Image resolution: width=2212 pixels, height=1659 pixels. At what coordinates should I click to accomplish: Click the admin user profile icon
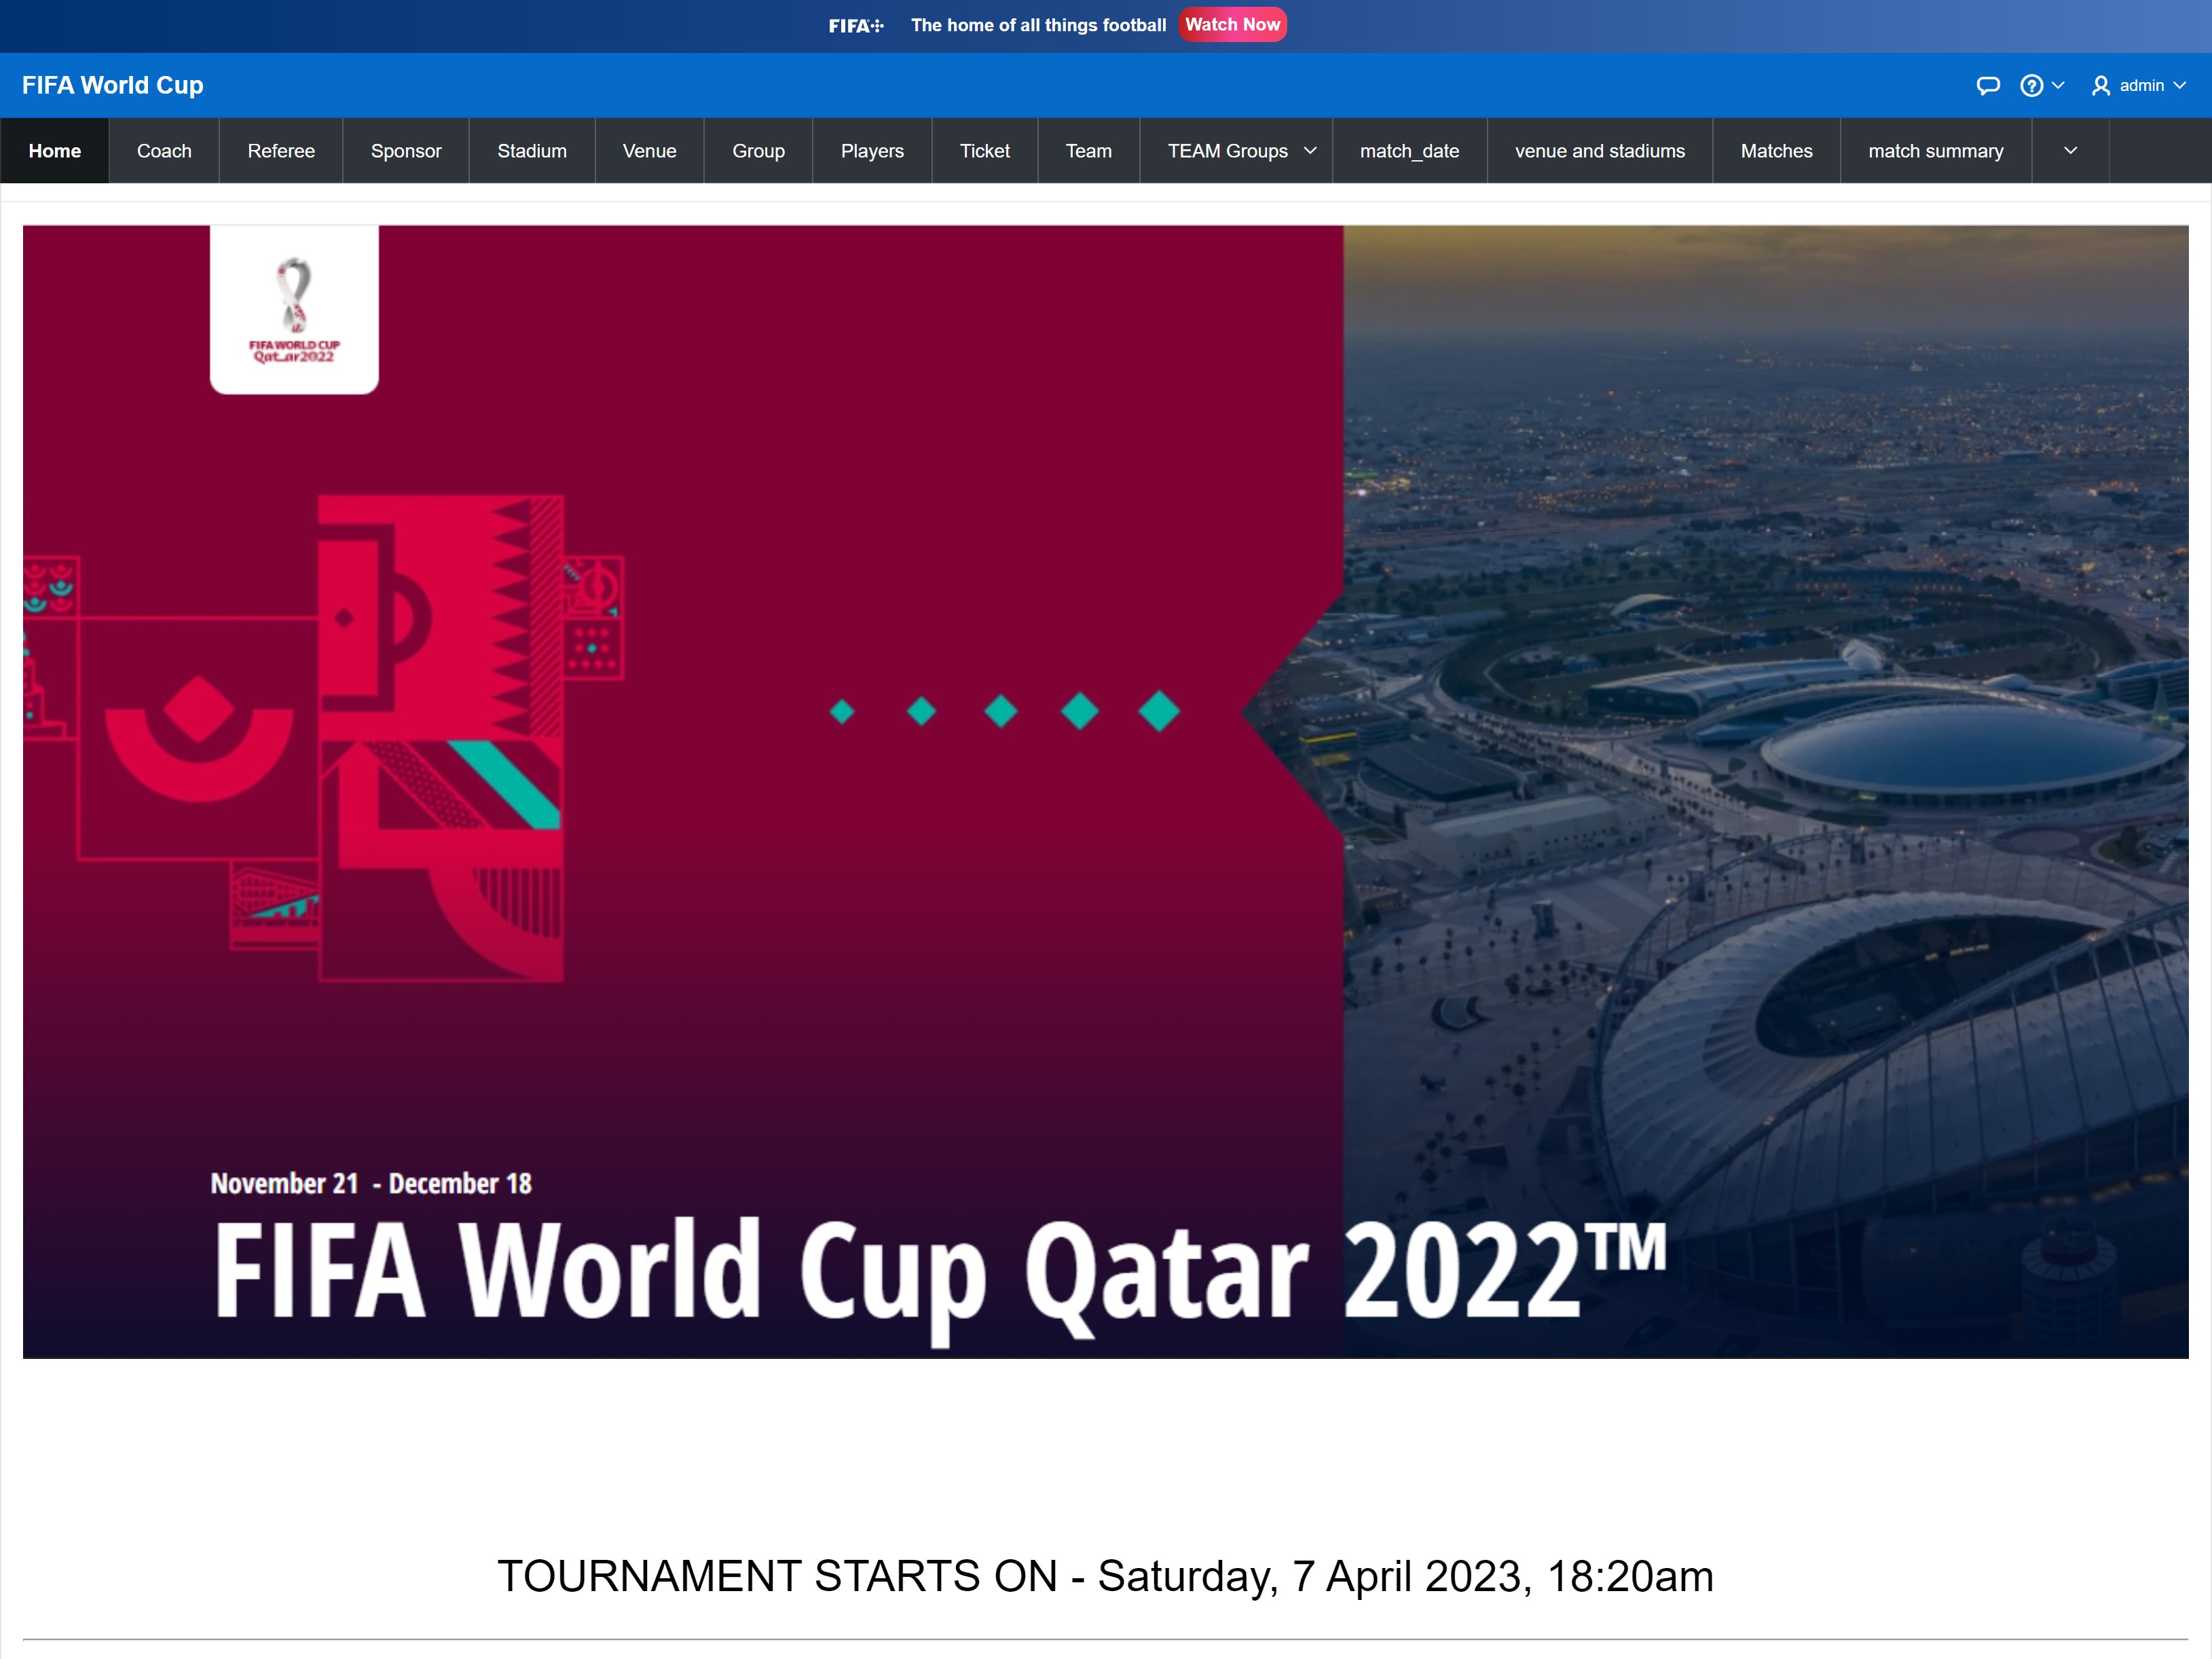[x=2100, y=86]
